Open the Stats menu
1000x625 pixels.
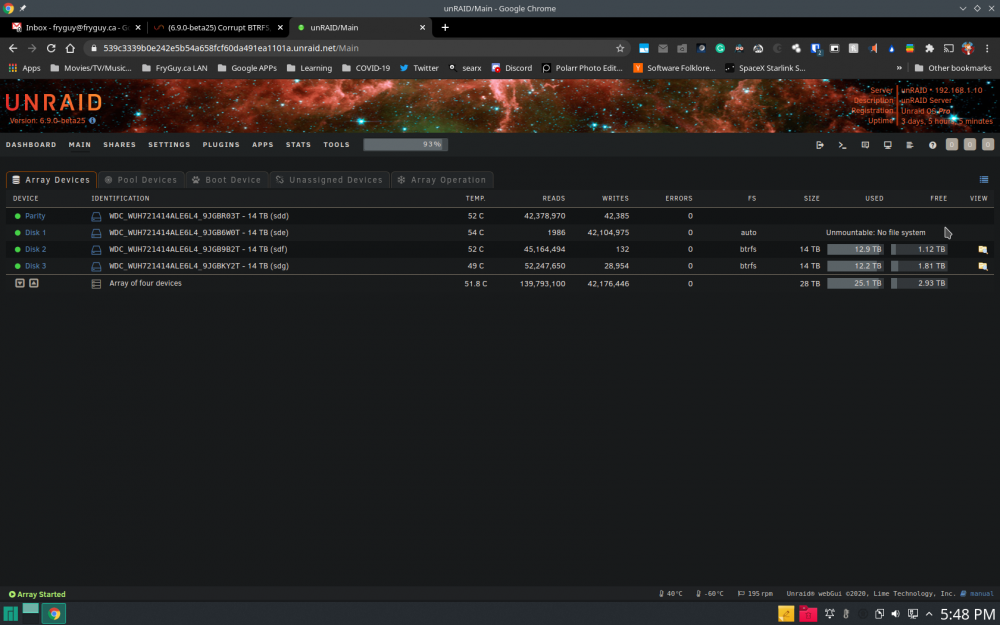tap(298, 145)
